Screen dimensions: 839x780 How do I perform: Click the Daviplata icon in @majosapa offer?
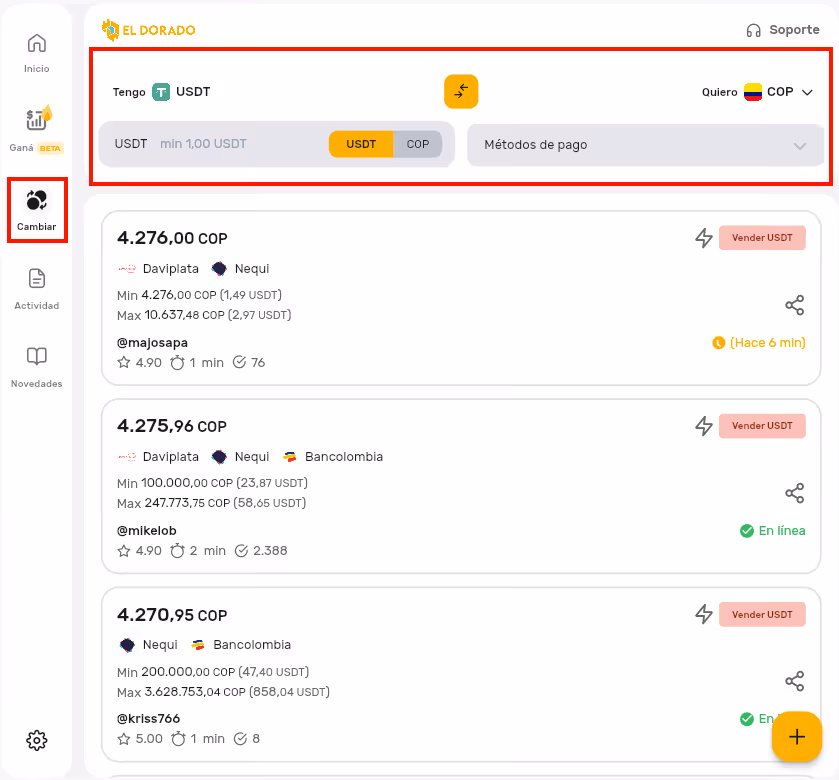click(x=127, y=269)
